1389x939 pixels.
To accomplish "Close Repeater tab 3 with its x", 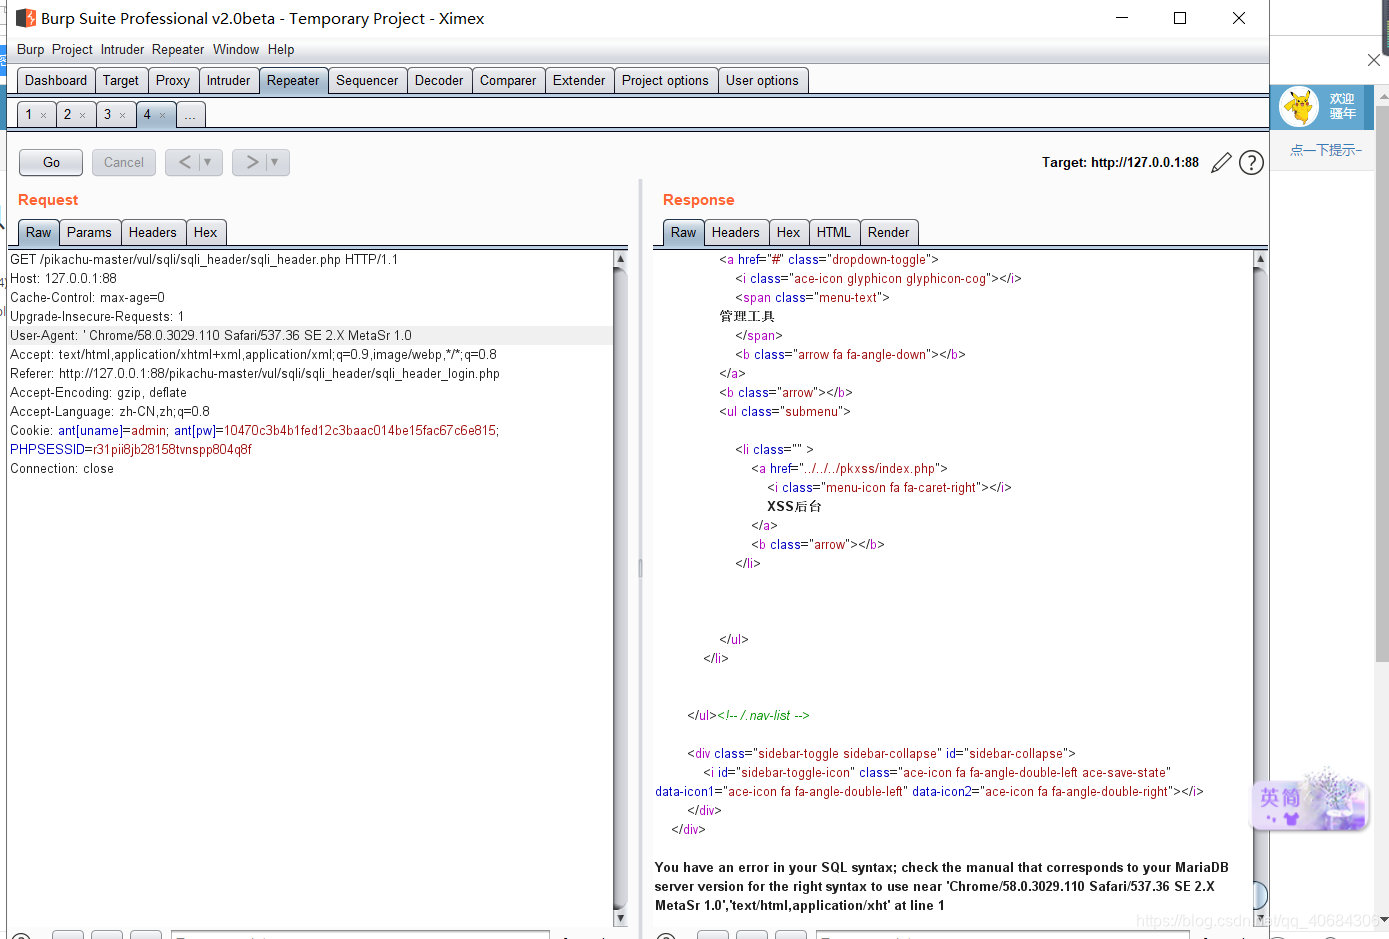I will pos(122,116).
